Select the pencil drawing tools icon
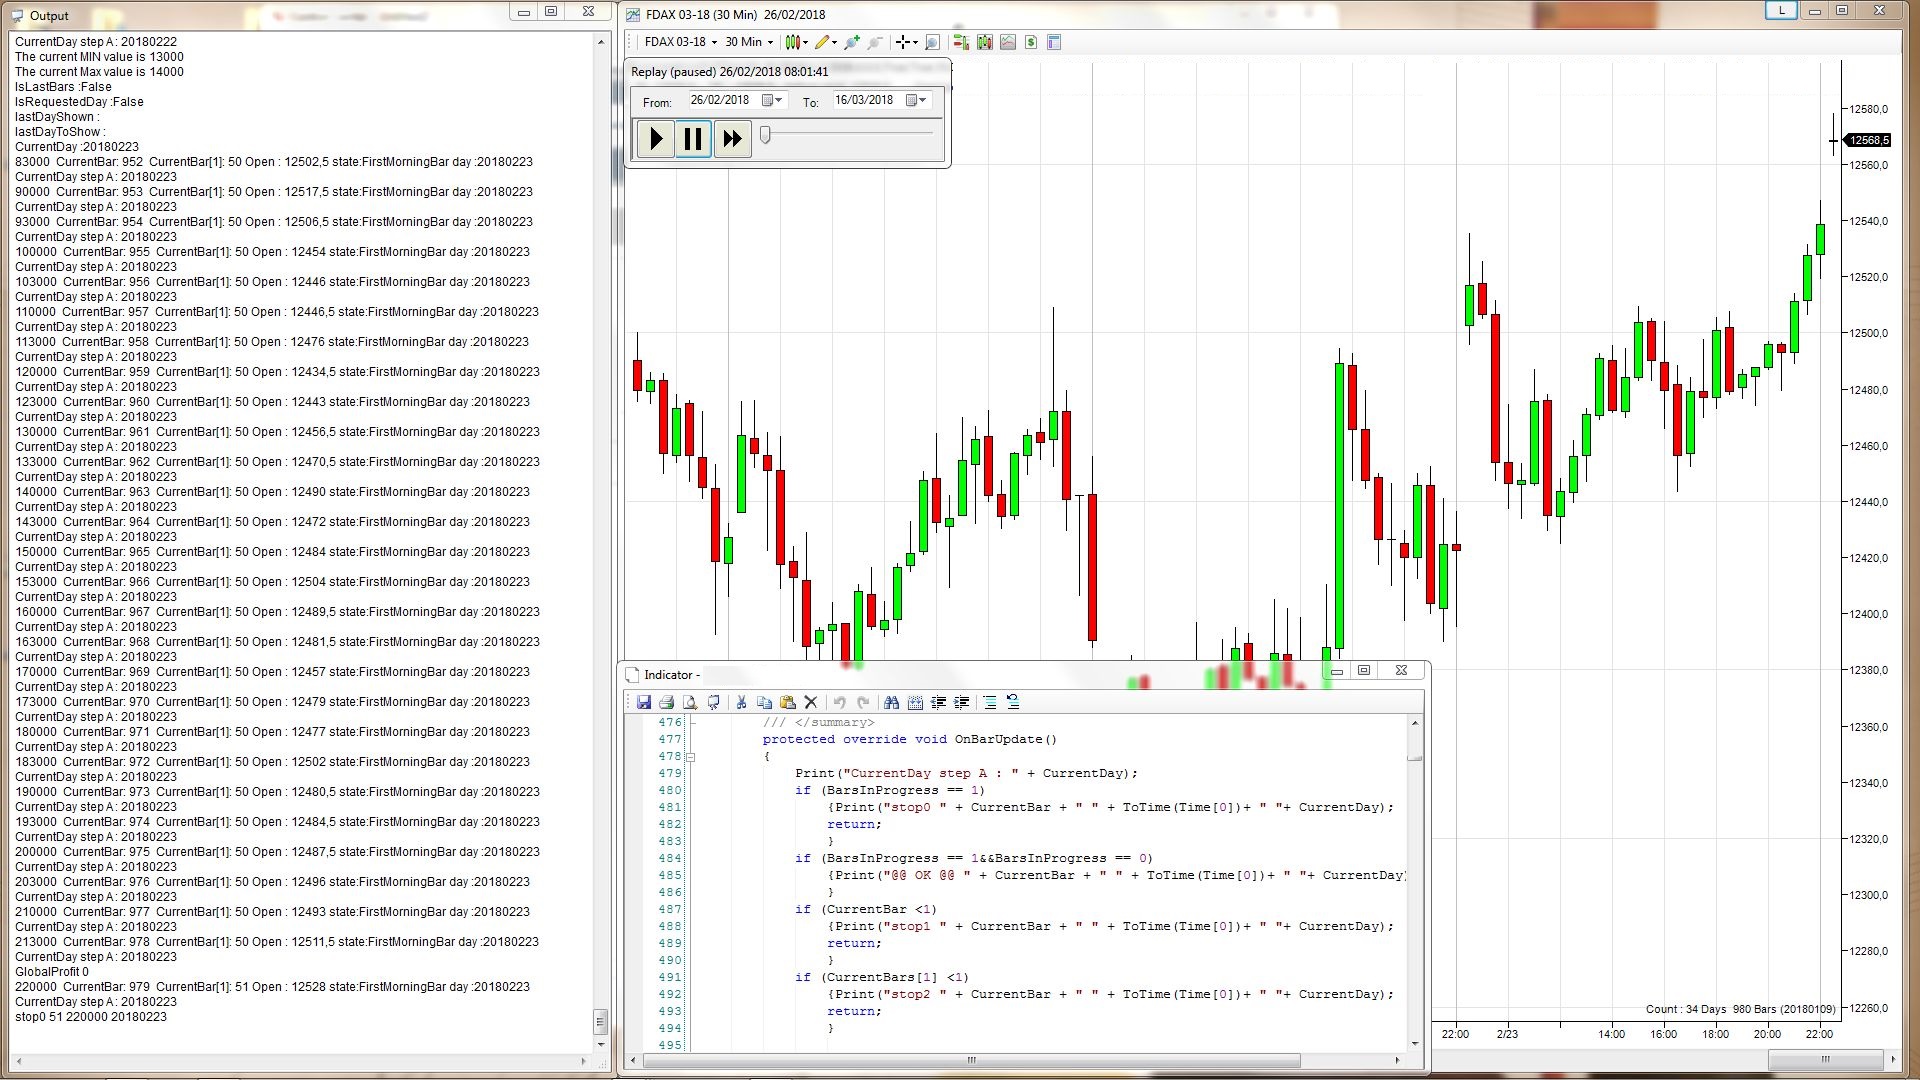The width and height of the screenshot is (1920, 1080). 824,42
